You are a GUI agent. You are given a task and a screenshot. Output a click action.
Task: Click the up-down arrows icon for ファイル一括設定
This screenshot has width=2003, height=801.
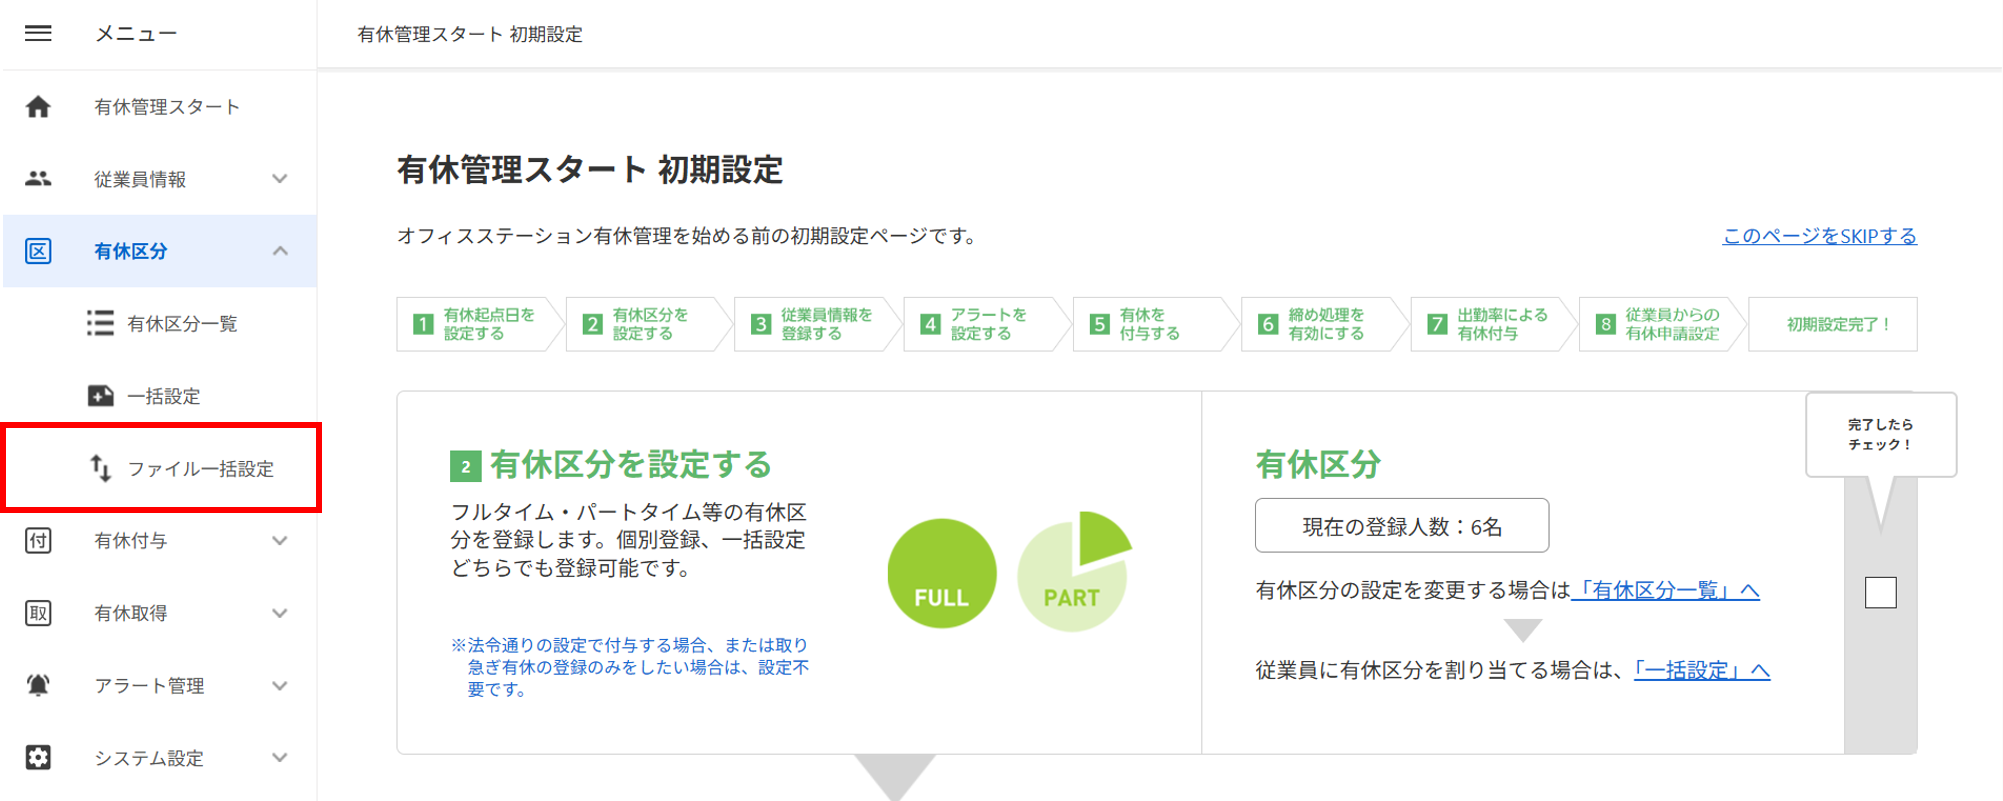[x=100, y=468]
